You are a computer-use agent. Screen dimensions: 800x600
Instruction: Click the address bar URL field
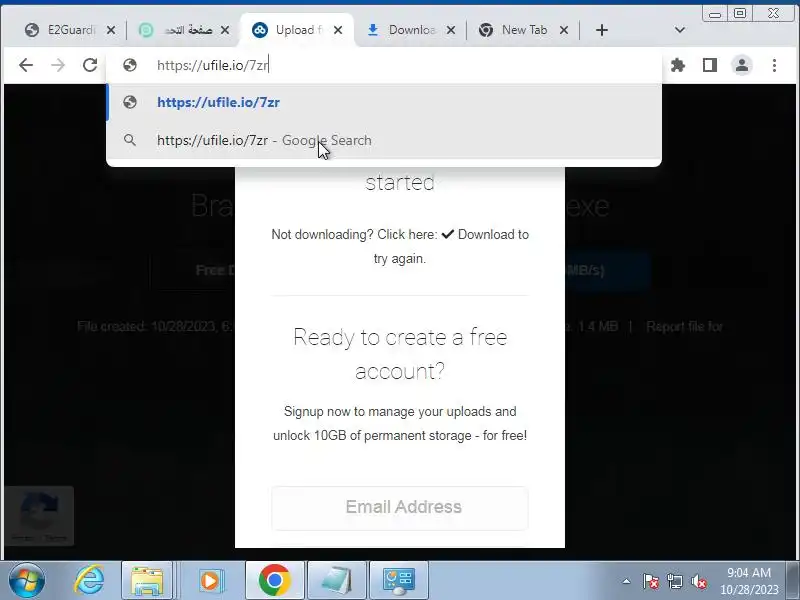[384, 65]
